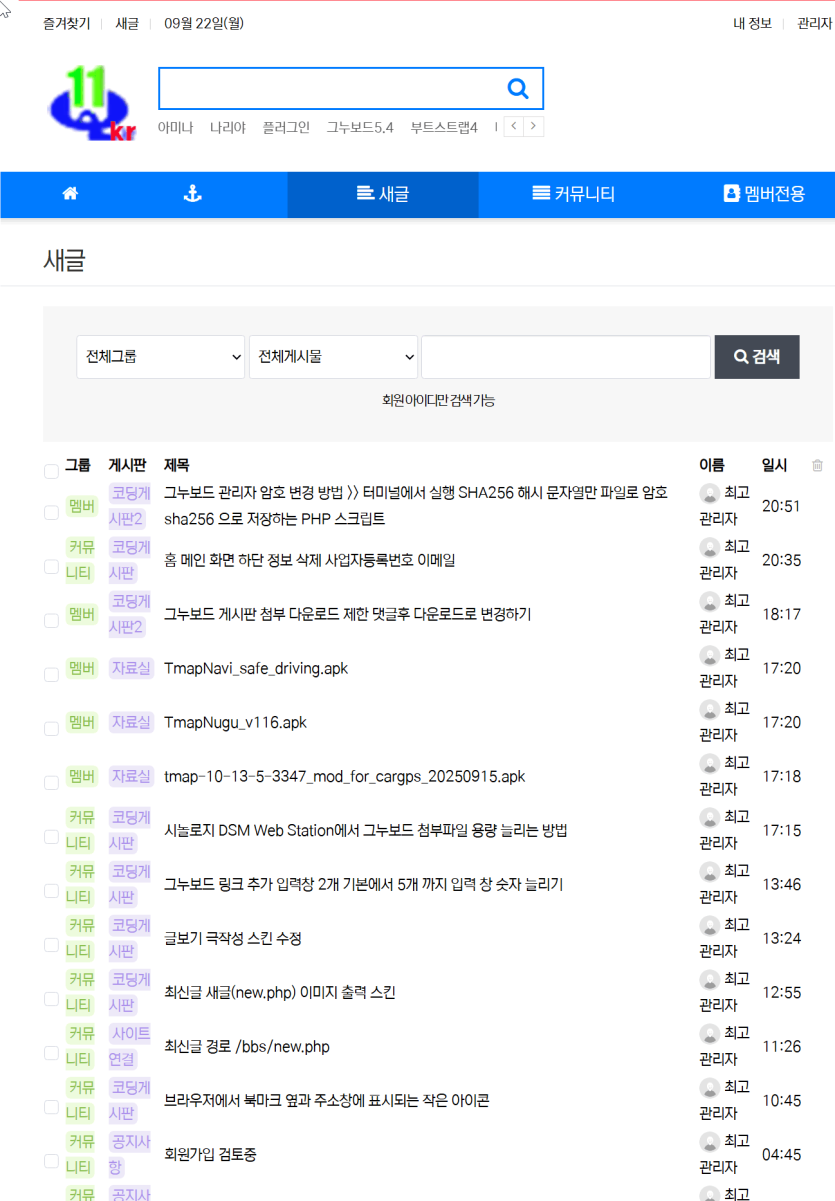Click author avatar in TmapNugu_v116.apk row
This screenshot has width=835, height=1201.
709,709
